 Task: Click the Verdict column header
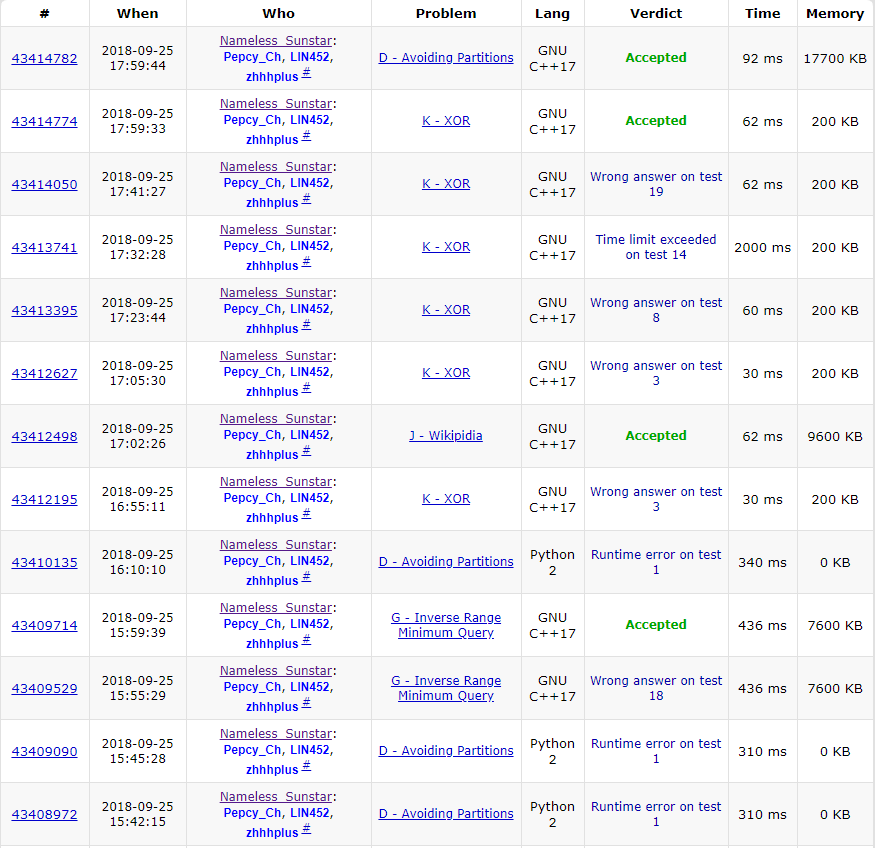click(656, 14)
